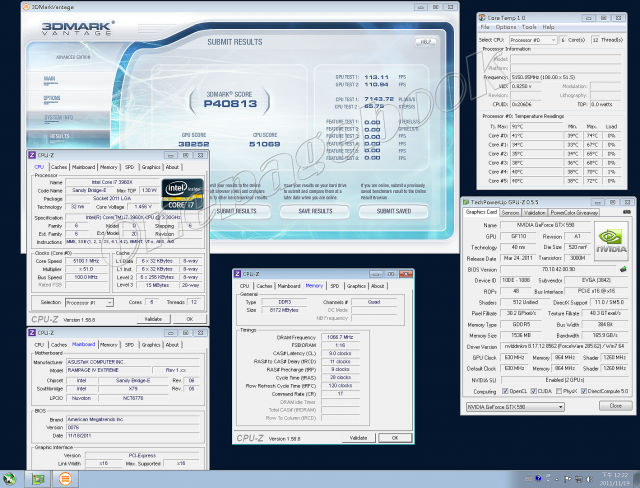This screenshot has width=640, height=488.
Task: Open Mainboard tab in the CPU-Z Memory window
Action: [x=289, y=286]
